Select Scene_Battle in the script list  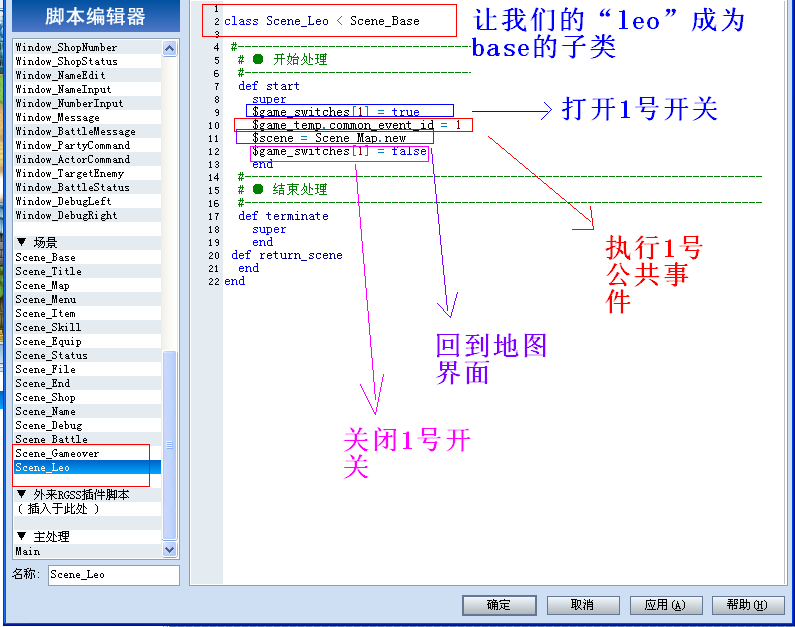87,439
